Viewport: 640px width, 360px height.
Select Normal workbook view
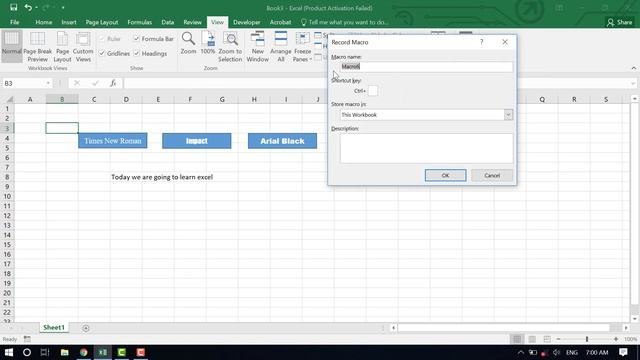tap(11, 46)
